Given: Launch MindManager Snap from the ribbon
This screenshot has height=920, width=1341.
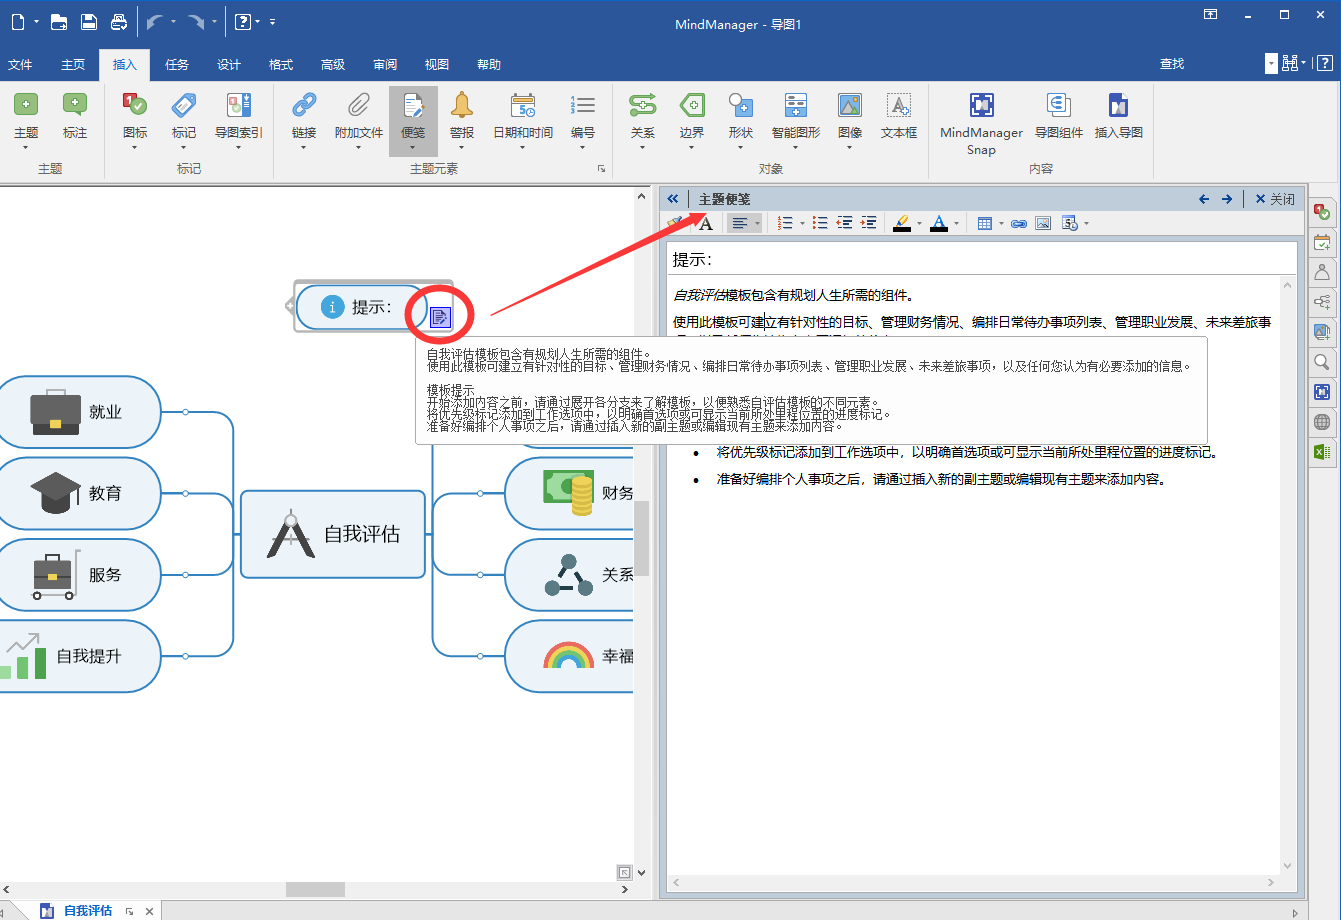Looking at the screenshot, I should [980, 120].
